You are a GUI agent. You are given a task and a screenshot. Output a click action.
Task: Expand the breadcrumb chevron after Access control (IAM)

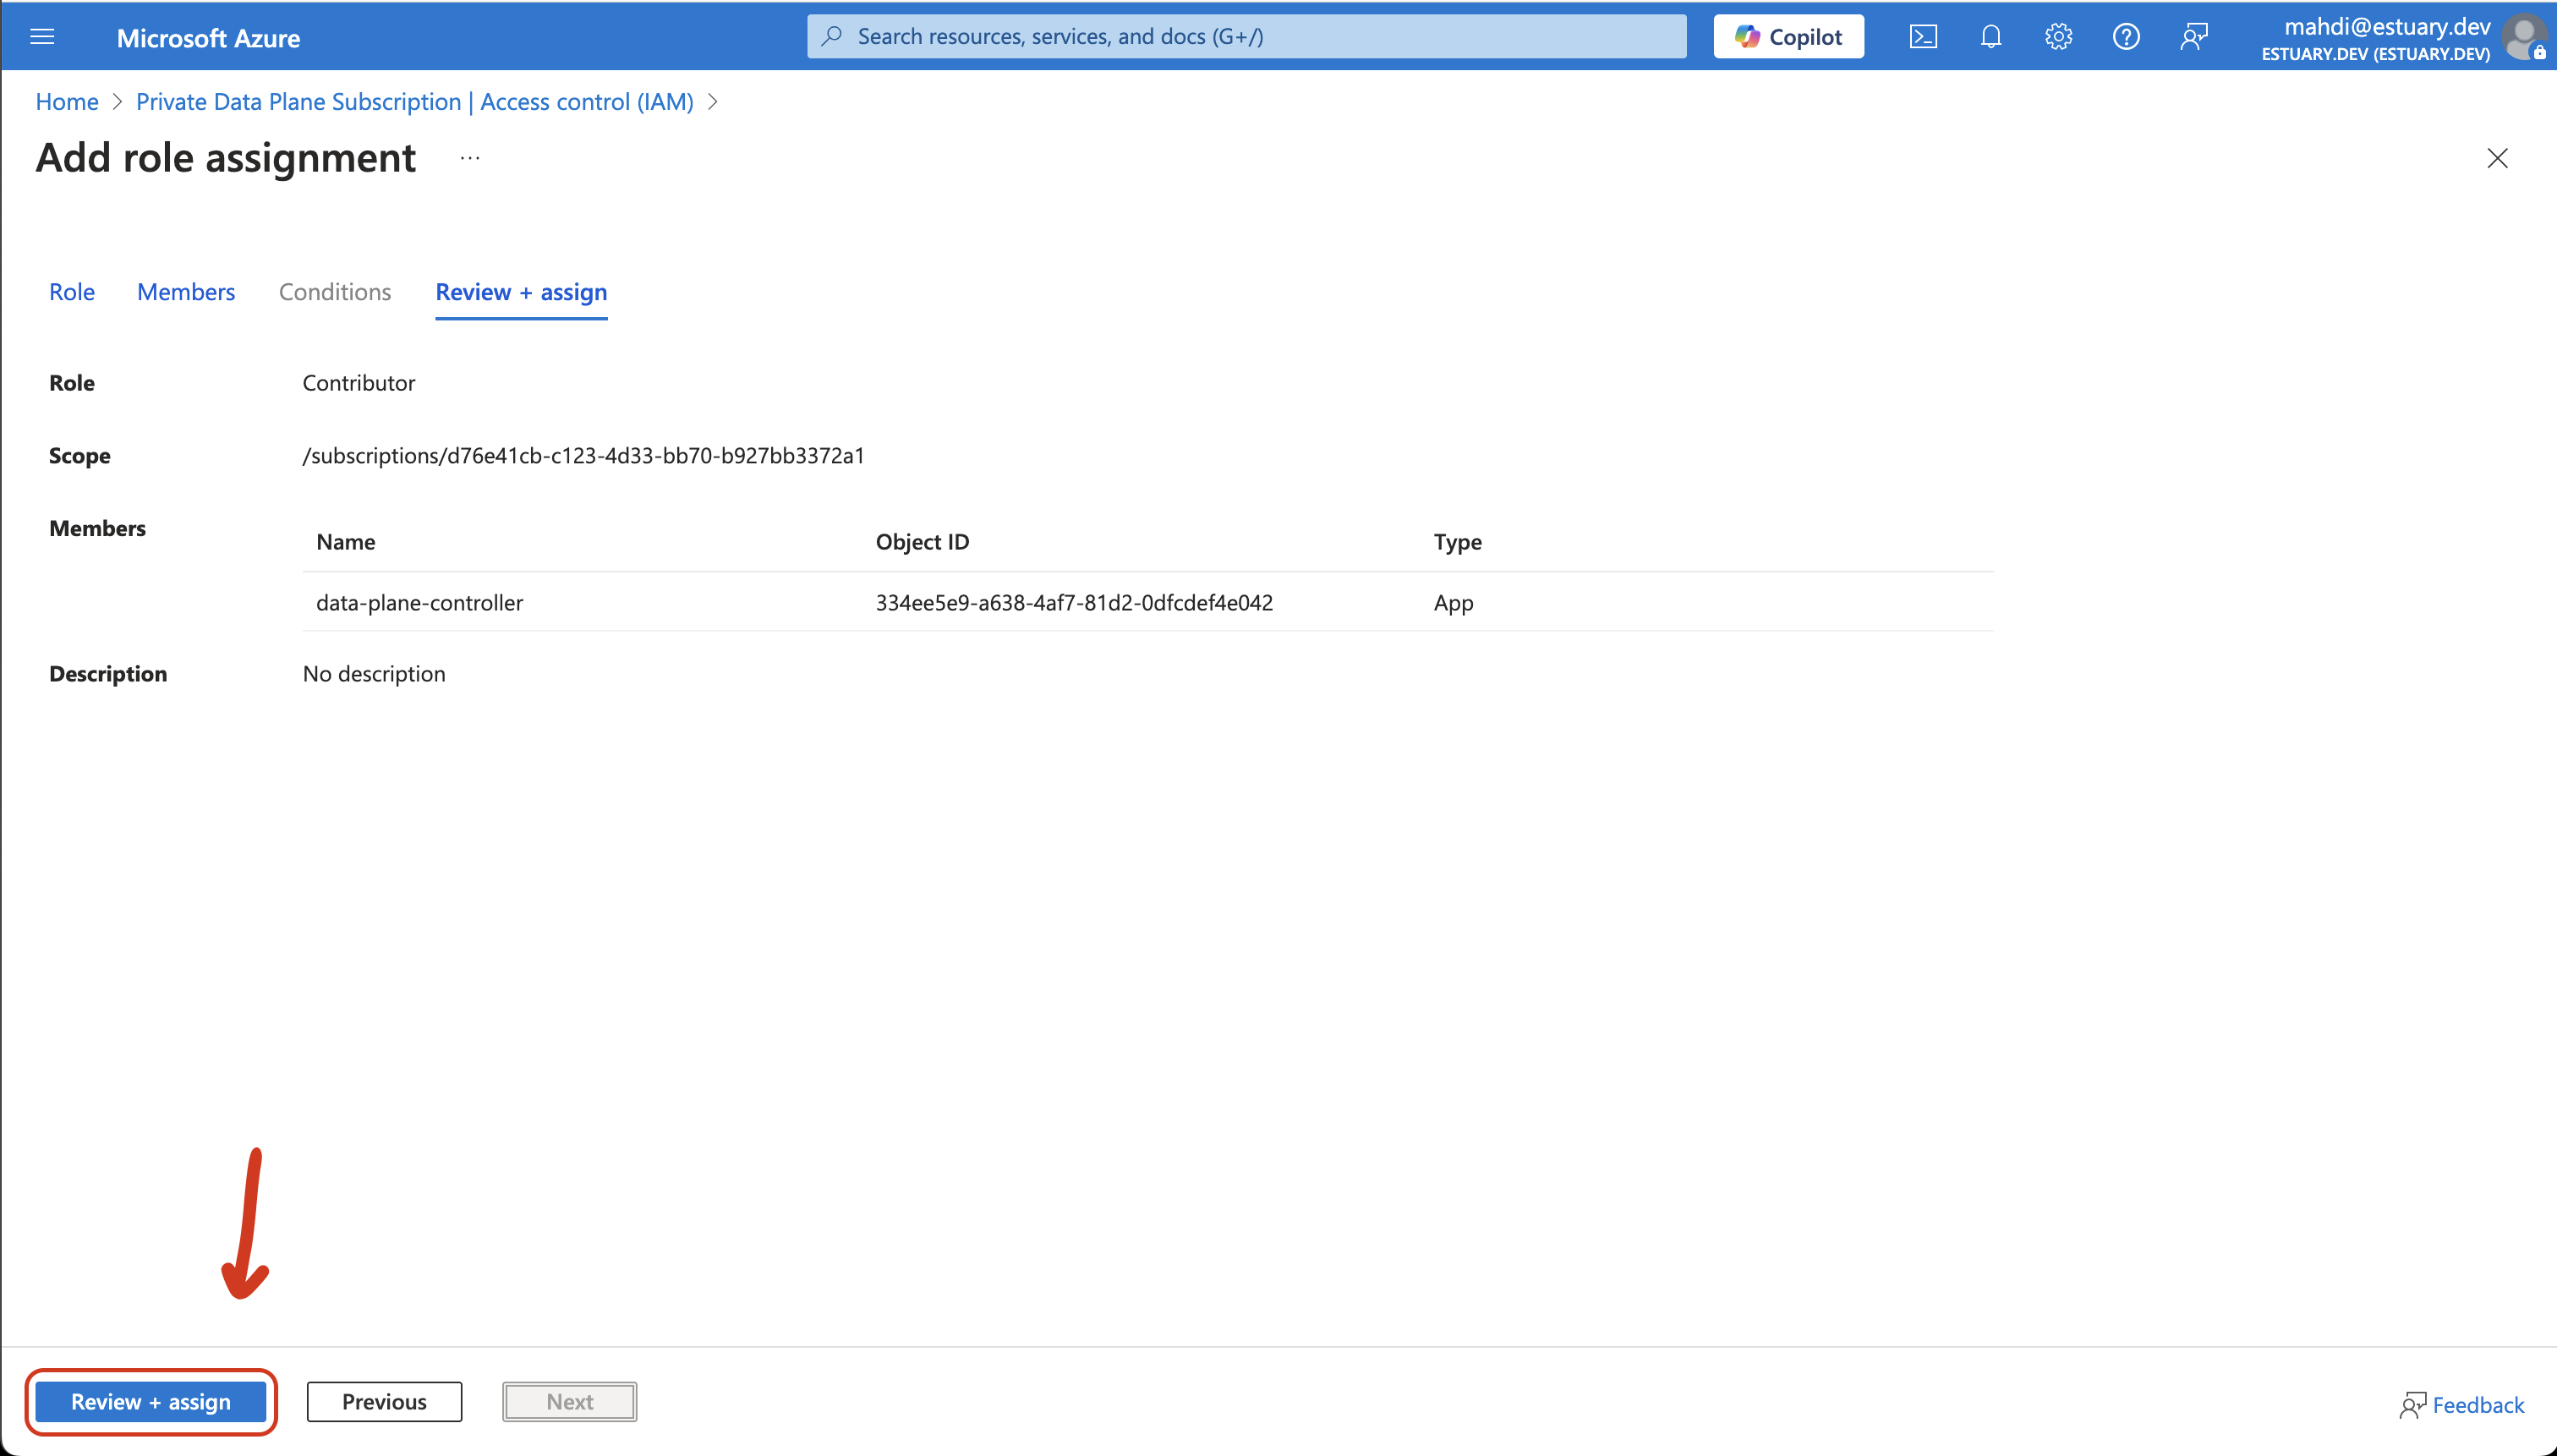point(713,101)
